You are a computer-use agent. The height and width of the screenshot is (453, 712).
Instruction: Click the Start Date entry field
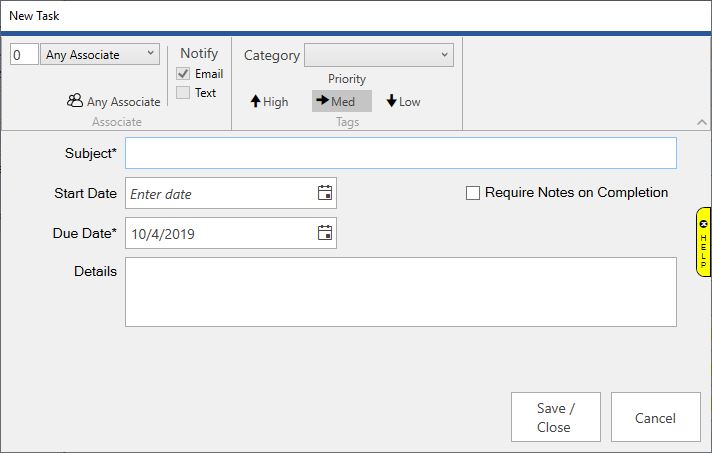click(218, 194)
